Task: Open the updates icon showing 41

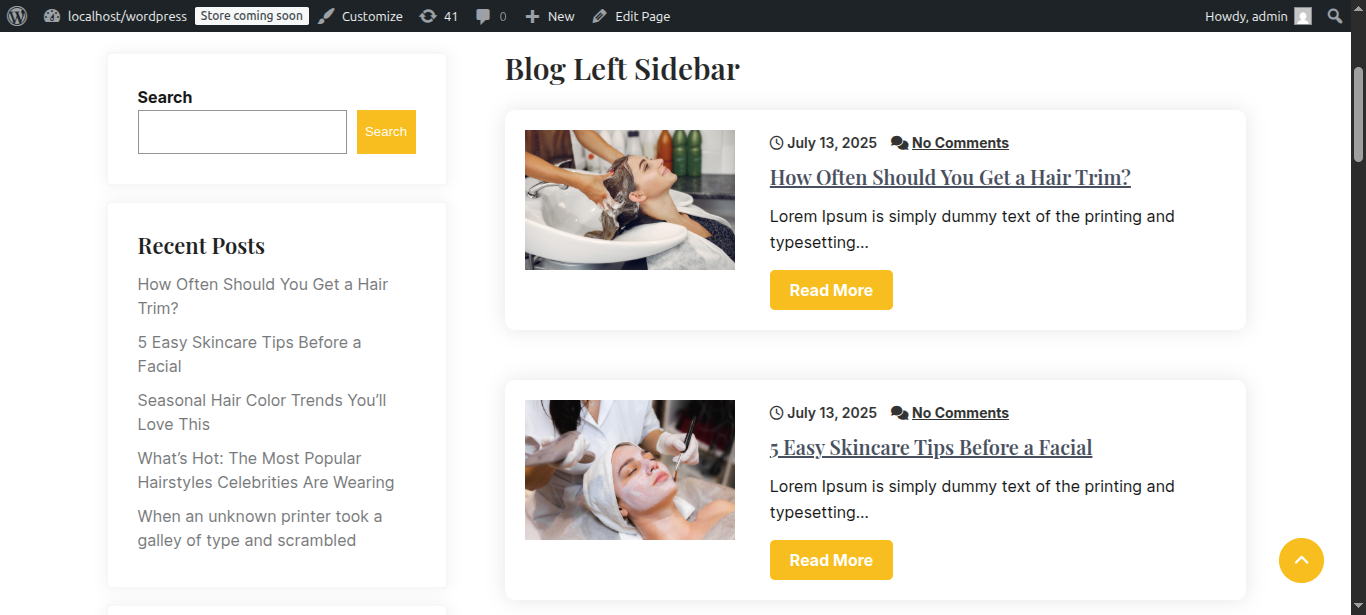Action: (428, 16)
